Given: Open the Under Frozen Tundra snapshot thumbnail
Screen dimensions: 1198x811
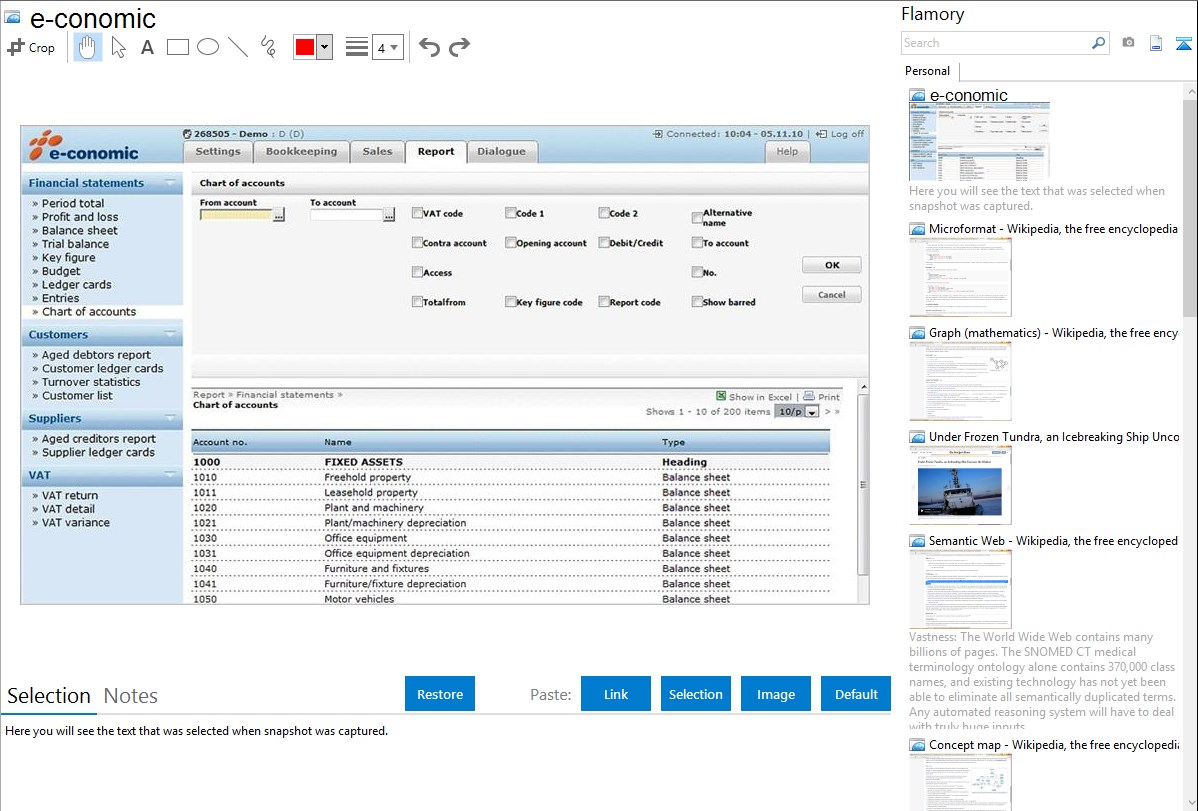Looking at the screenshot, I should point(960,485).
